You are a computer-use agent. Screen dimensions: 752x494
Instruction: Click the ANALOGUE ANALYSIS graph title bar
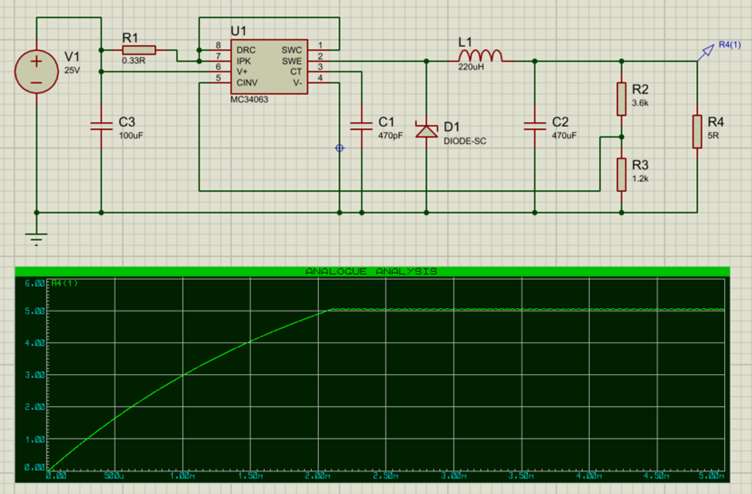(x=372, y=271)
